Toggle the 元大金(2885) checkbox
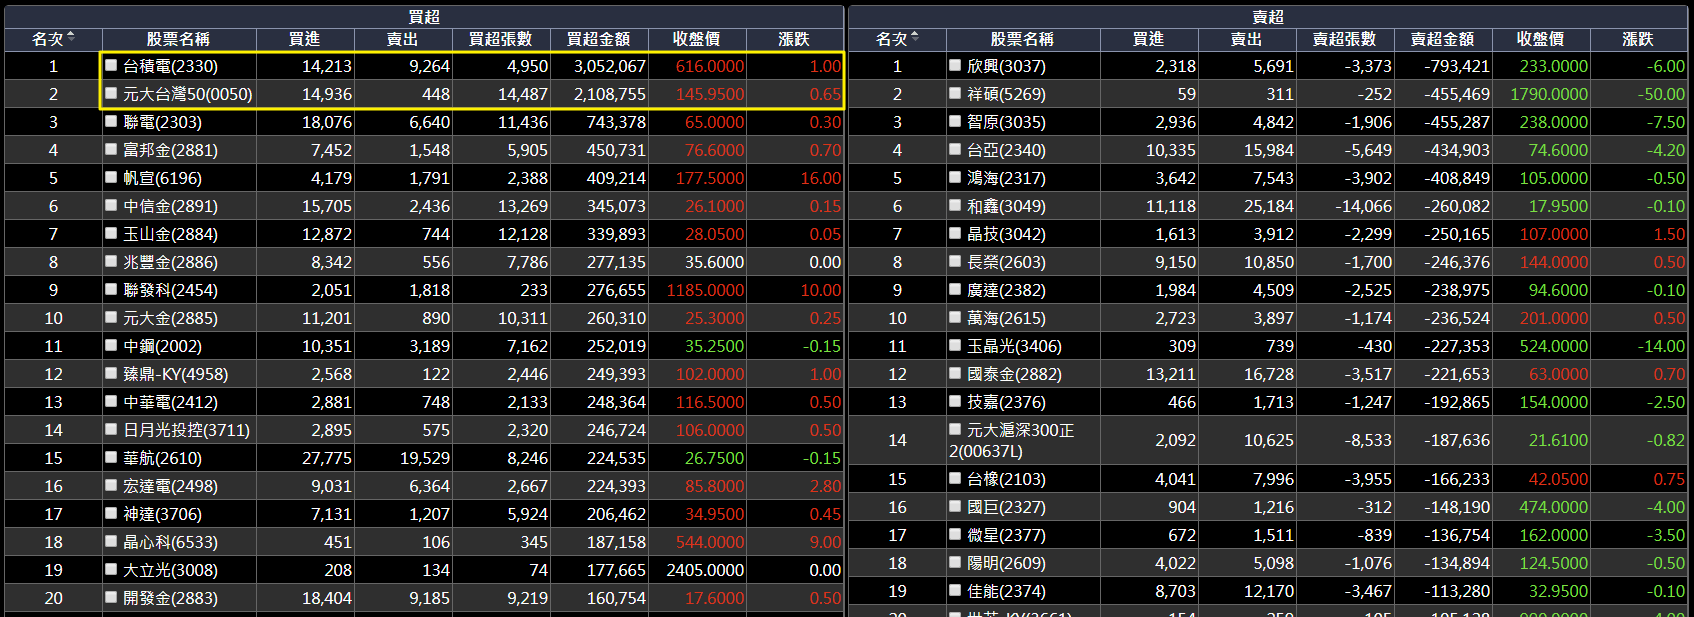The height and width of the screenshot is (617, 1694). click(x=112, y=317)
